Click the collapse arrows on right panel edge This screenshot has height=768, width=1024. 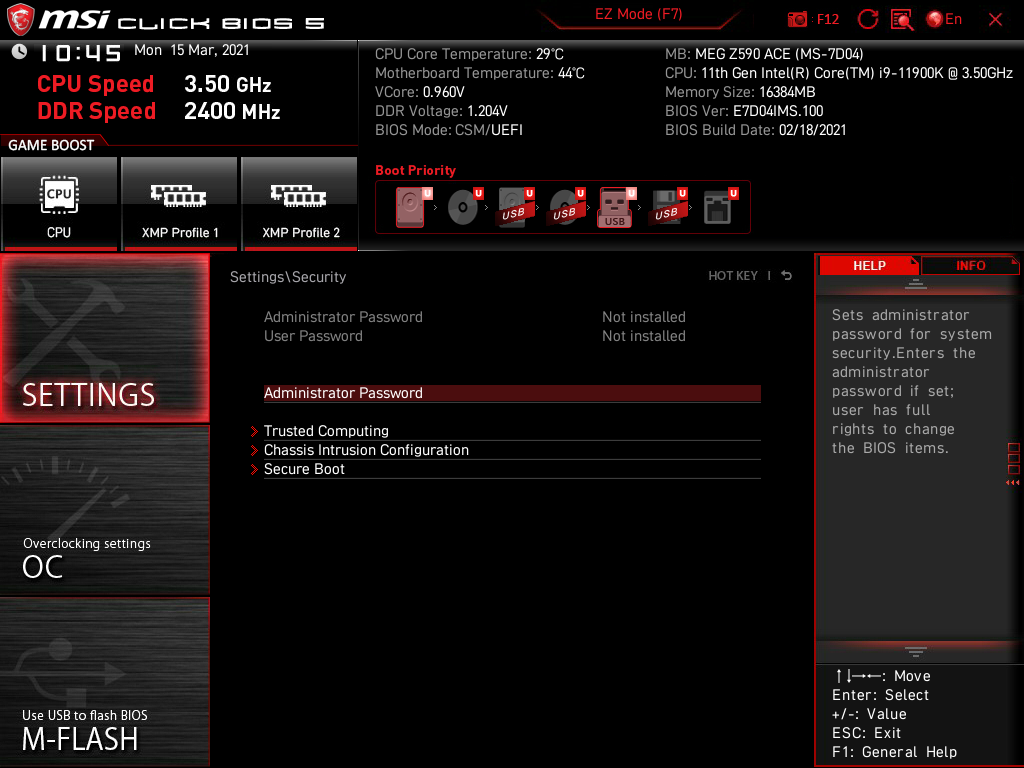1013,483
